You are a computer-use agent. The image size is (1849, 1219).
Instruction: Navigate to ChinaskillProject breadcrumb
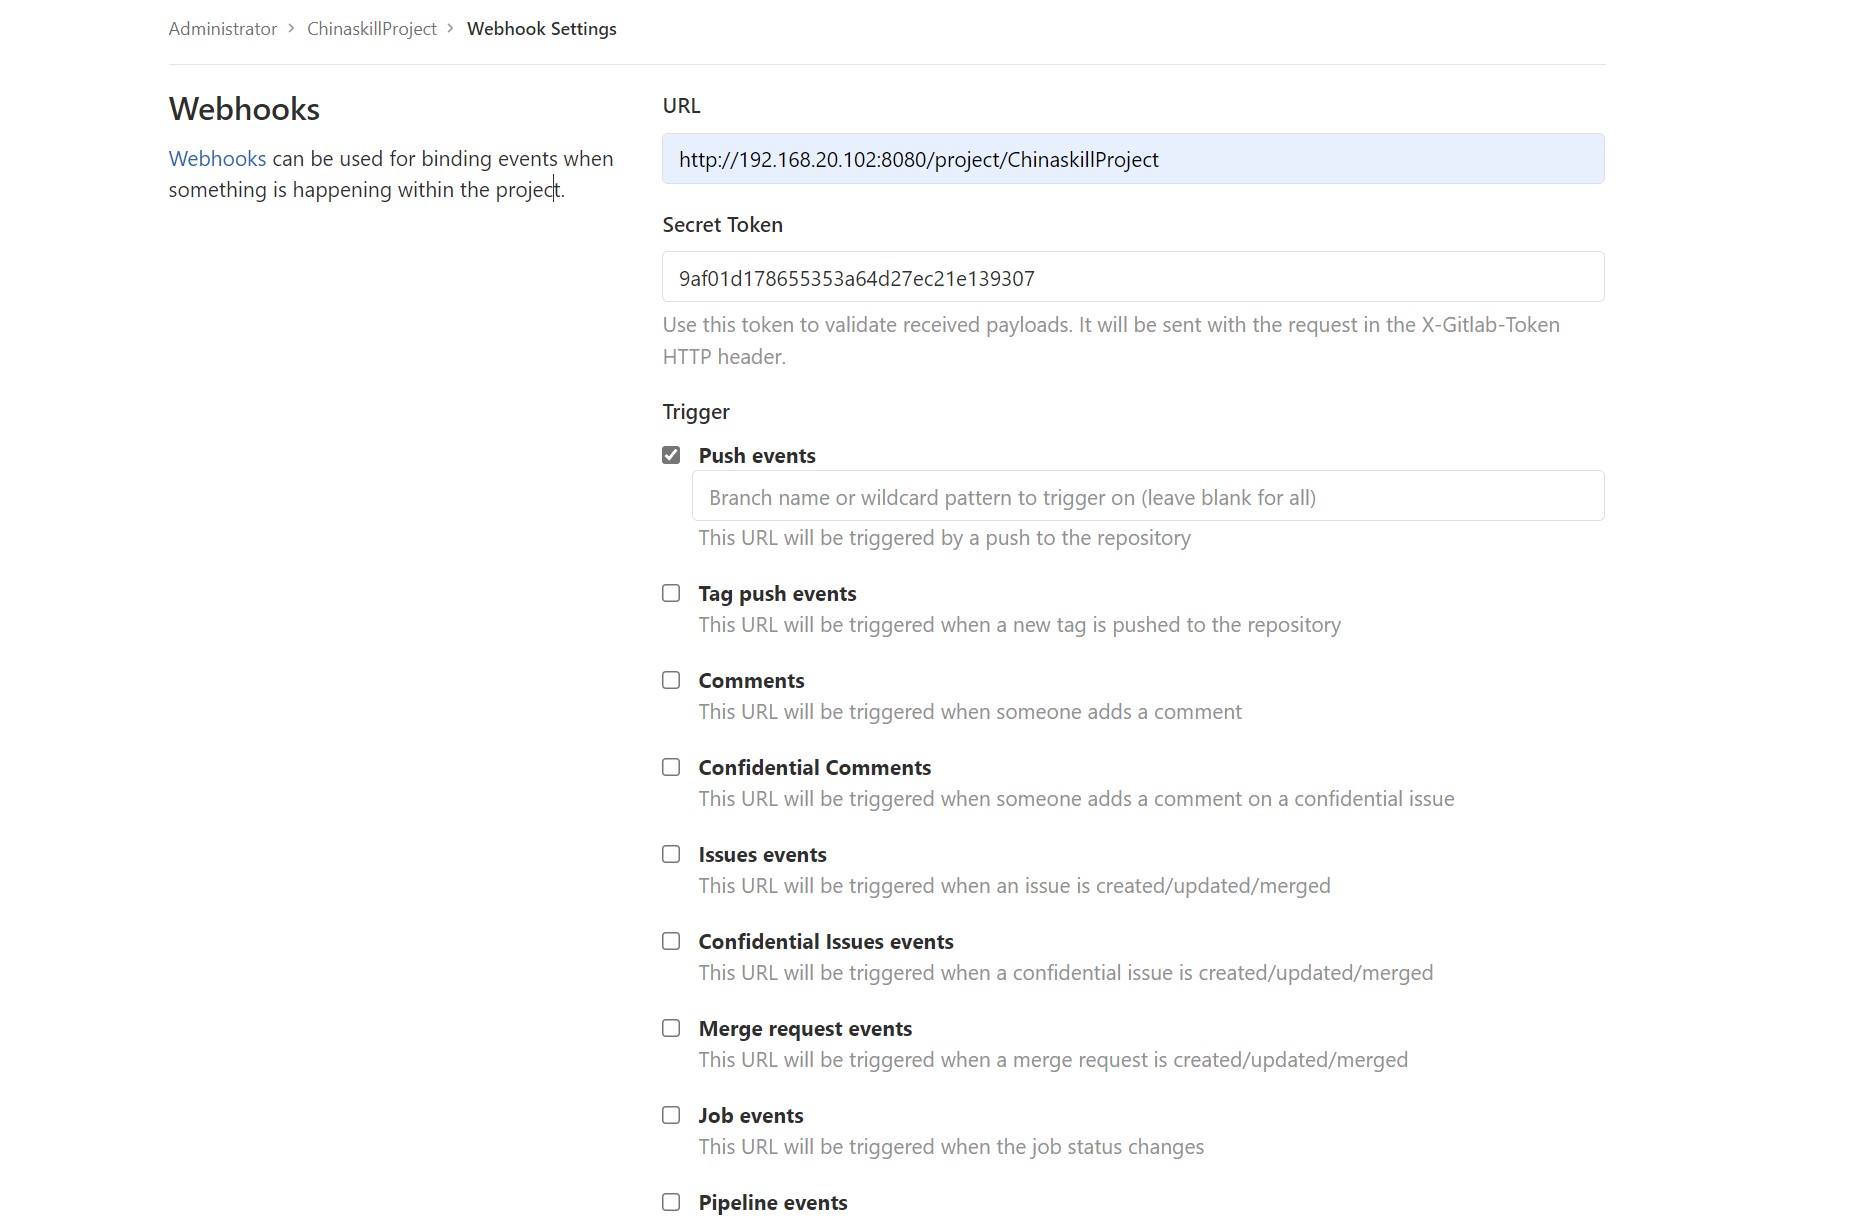tap(371, 29)
